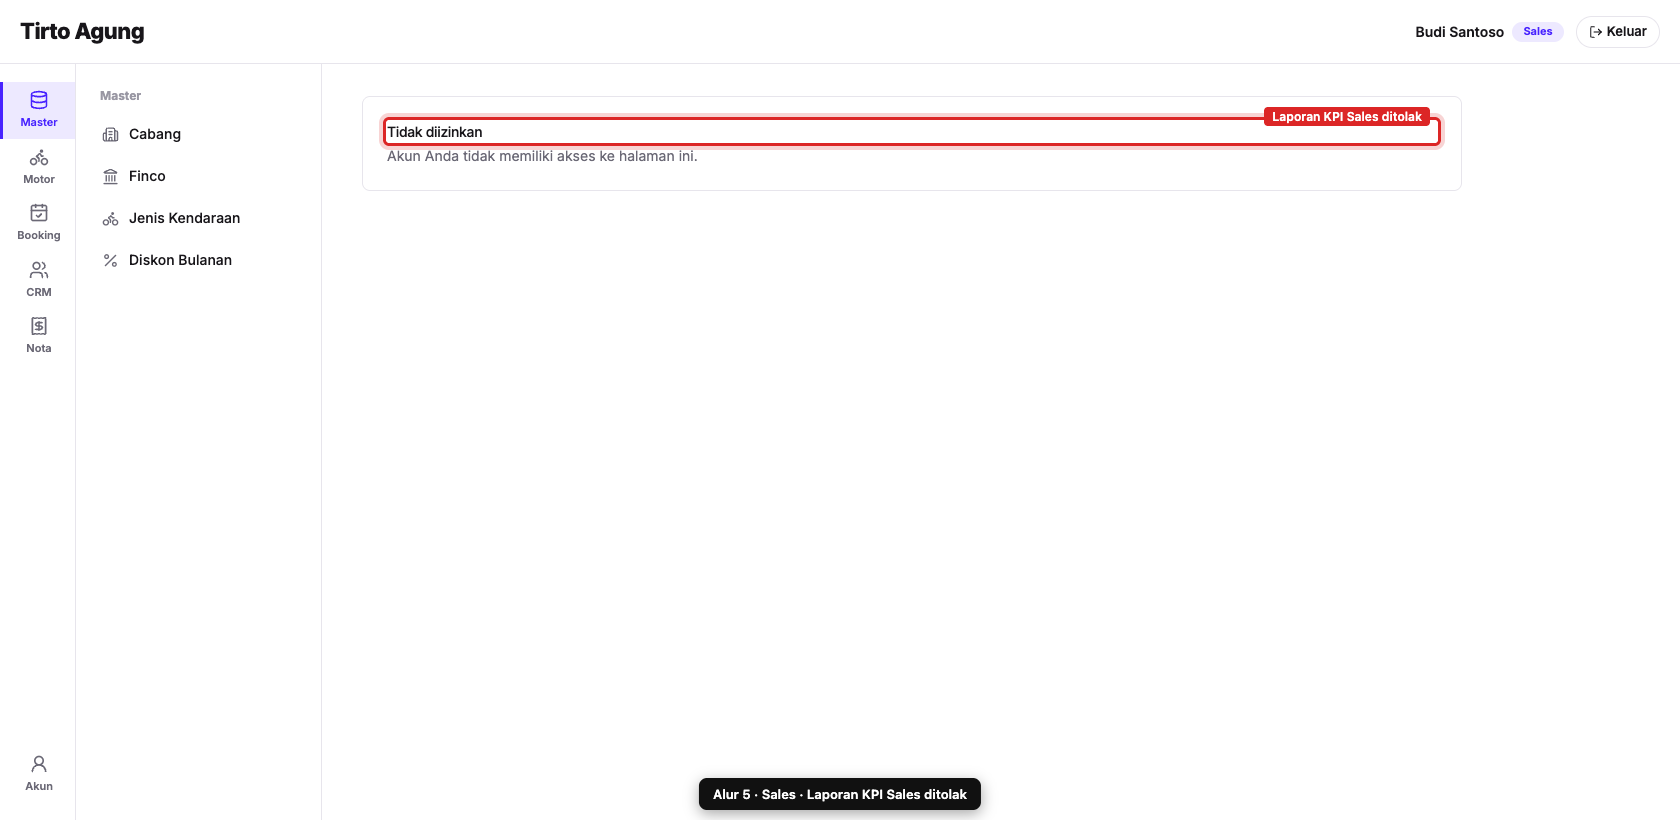The image size is (1680, 820).
Task: Click the Tidak diizinkan heading
Action: tap(435, 132)
